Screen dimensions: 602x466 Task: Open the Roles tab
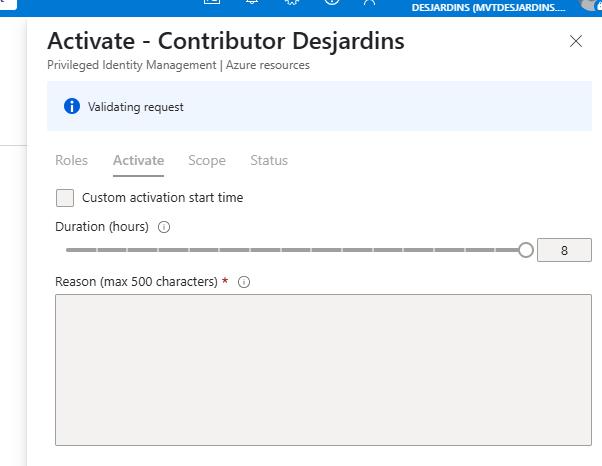tap(71, 160)
